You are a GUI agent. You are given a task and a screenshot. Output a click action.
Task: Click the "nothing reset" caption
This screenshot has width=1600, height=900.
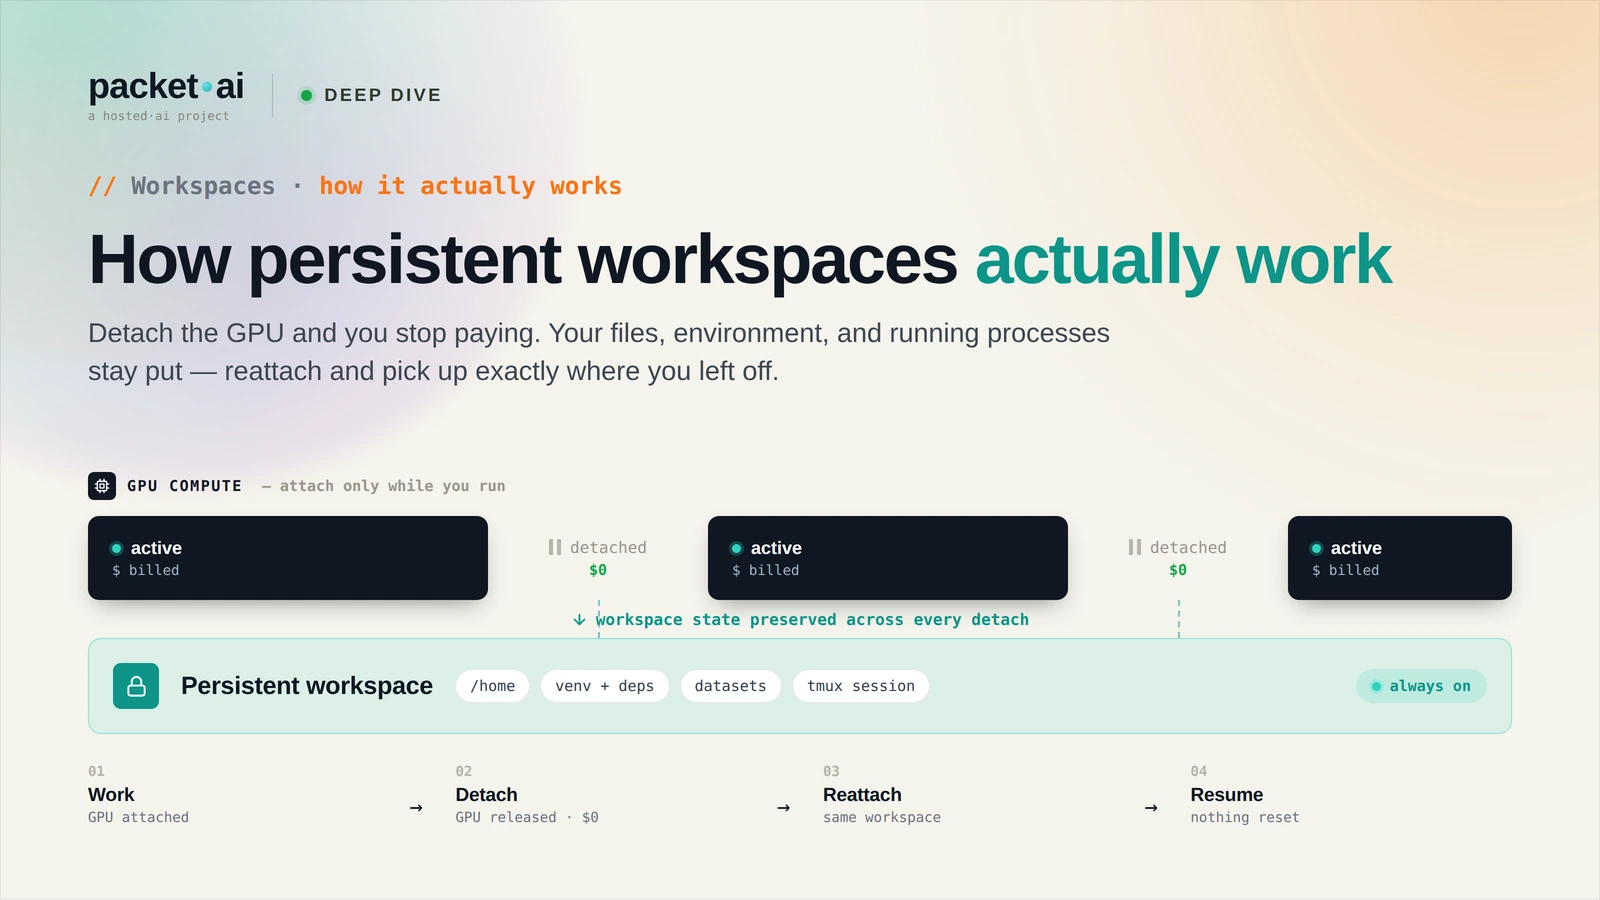tap(1245, 817)
